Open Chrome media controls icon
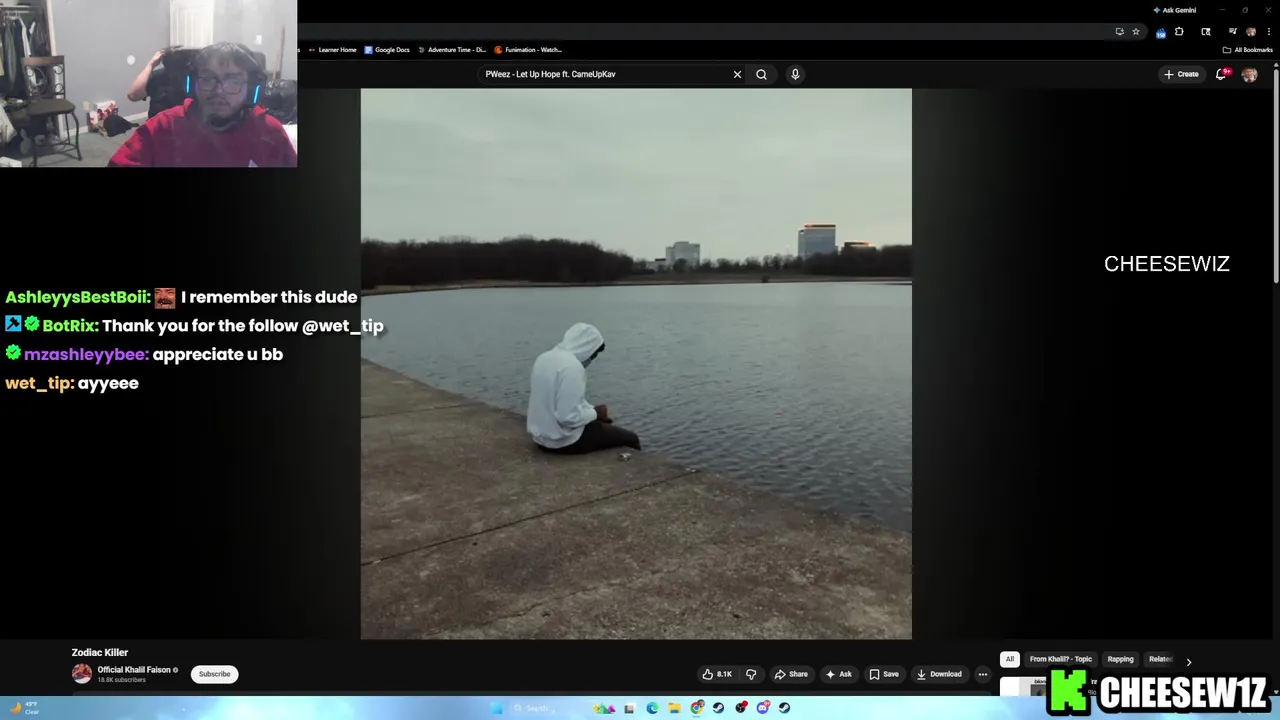Image resolution: width=1280 pixels, height=720 pixels. 1232,32
